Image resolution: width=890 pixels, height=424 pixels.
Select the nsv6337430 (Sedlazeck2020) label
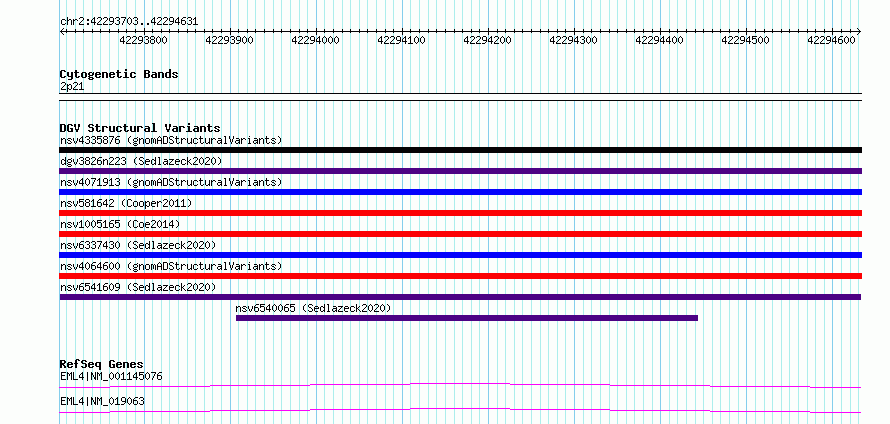[x=138, y=245]
